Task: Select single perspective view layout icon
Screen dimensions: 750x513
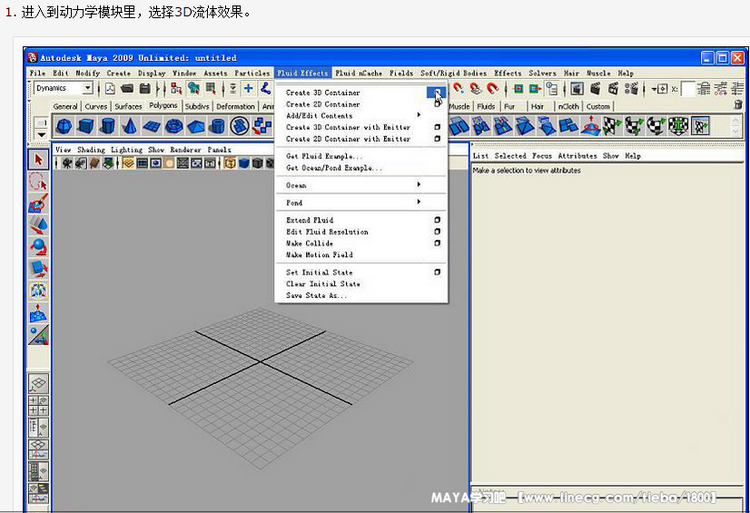Action: coord(38,384)
